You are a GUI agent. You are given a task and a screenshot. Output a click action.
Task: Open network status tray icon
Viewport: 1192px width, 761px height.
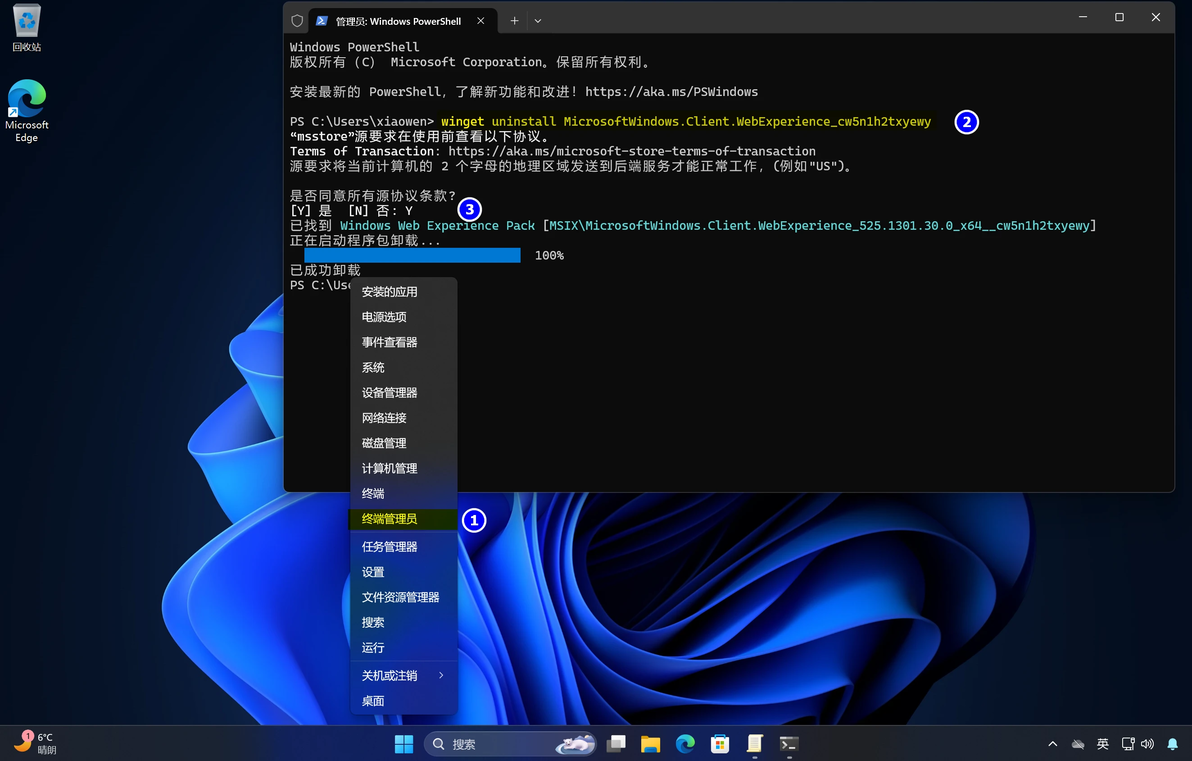(1128, 744)
